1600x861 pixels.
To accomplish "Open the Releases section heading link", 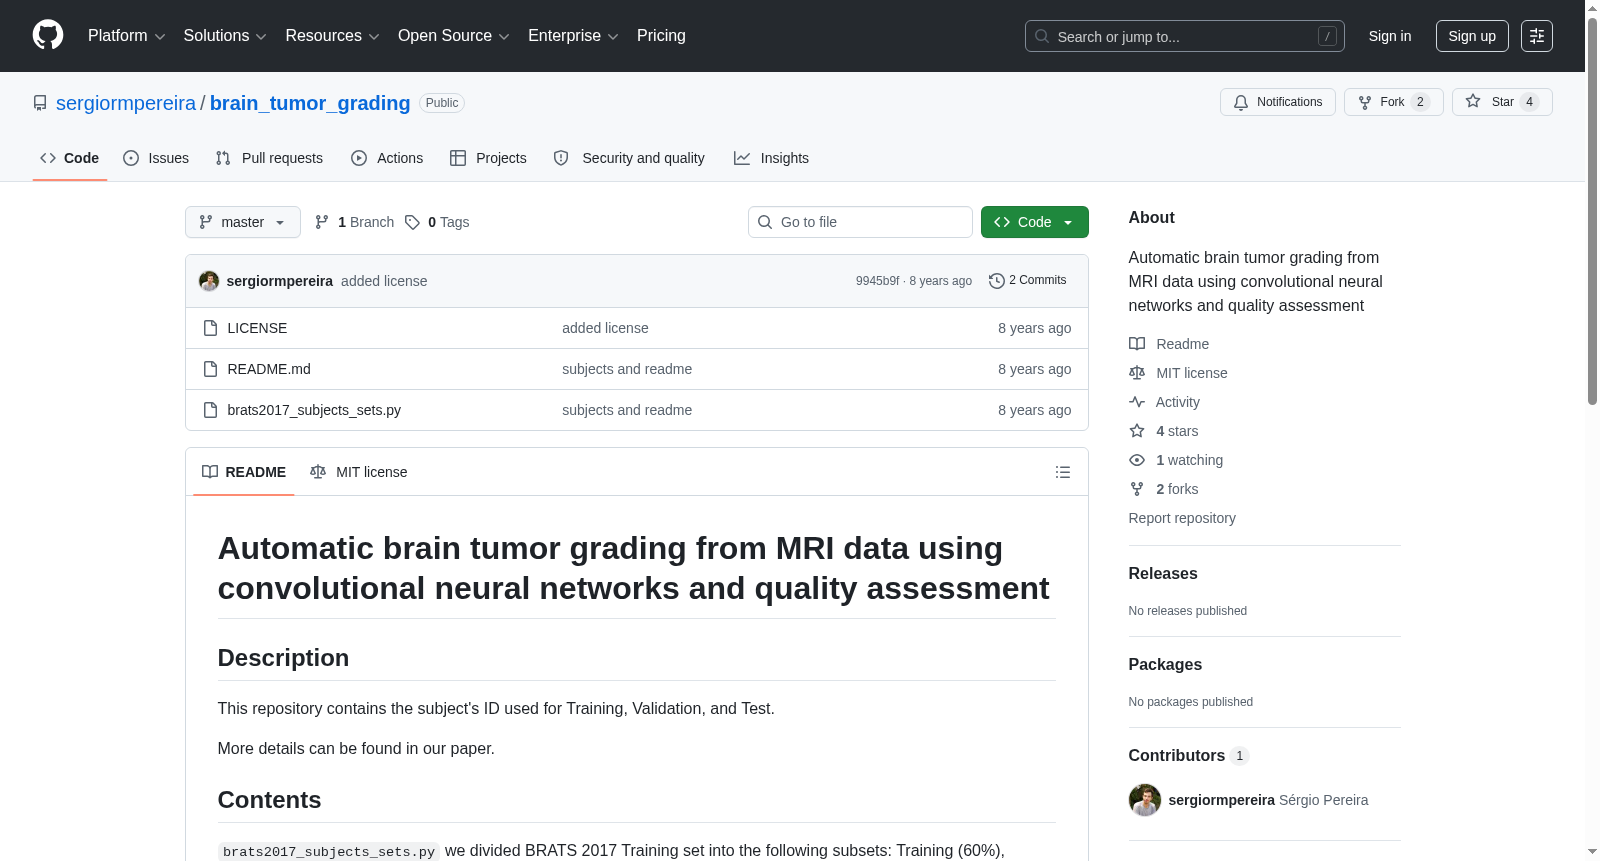I will pyautogui.click(x=1163, y=574).
